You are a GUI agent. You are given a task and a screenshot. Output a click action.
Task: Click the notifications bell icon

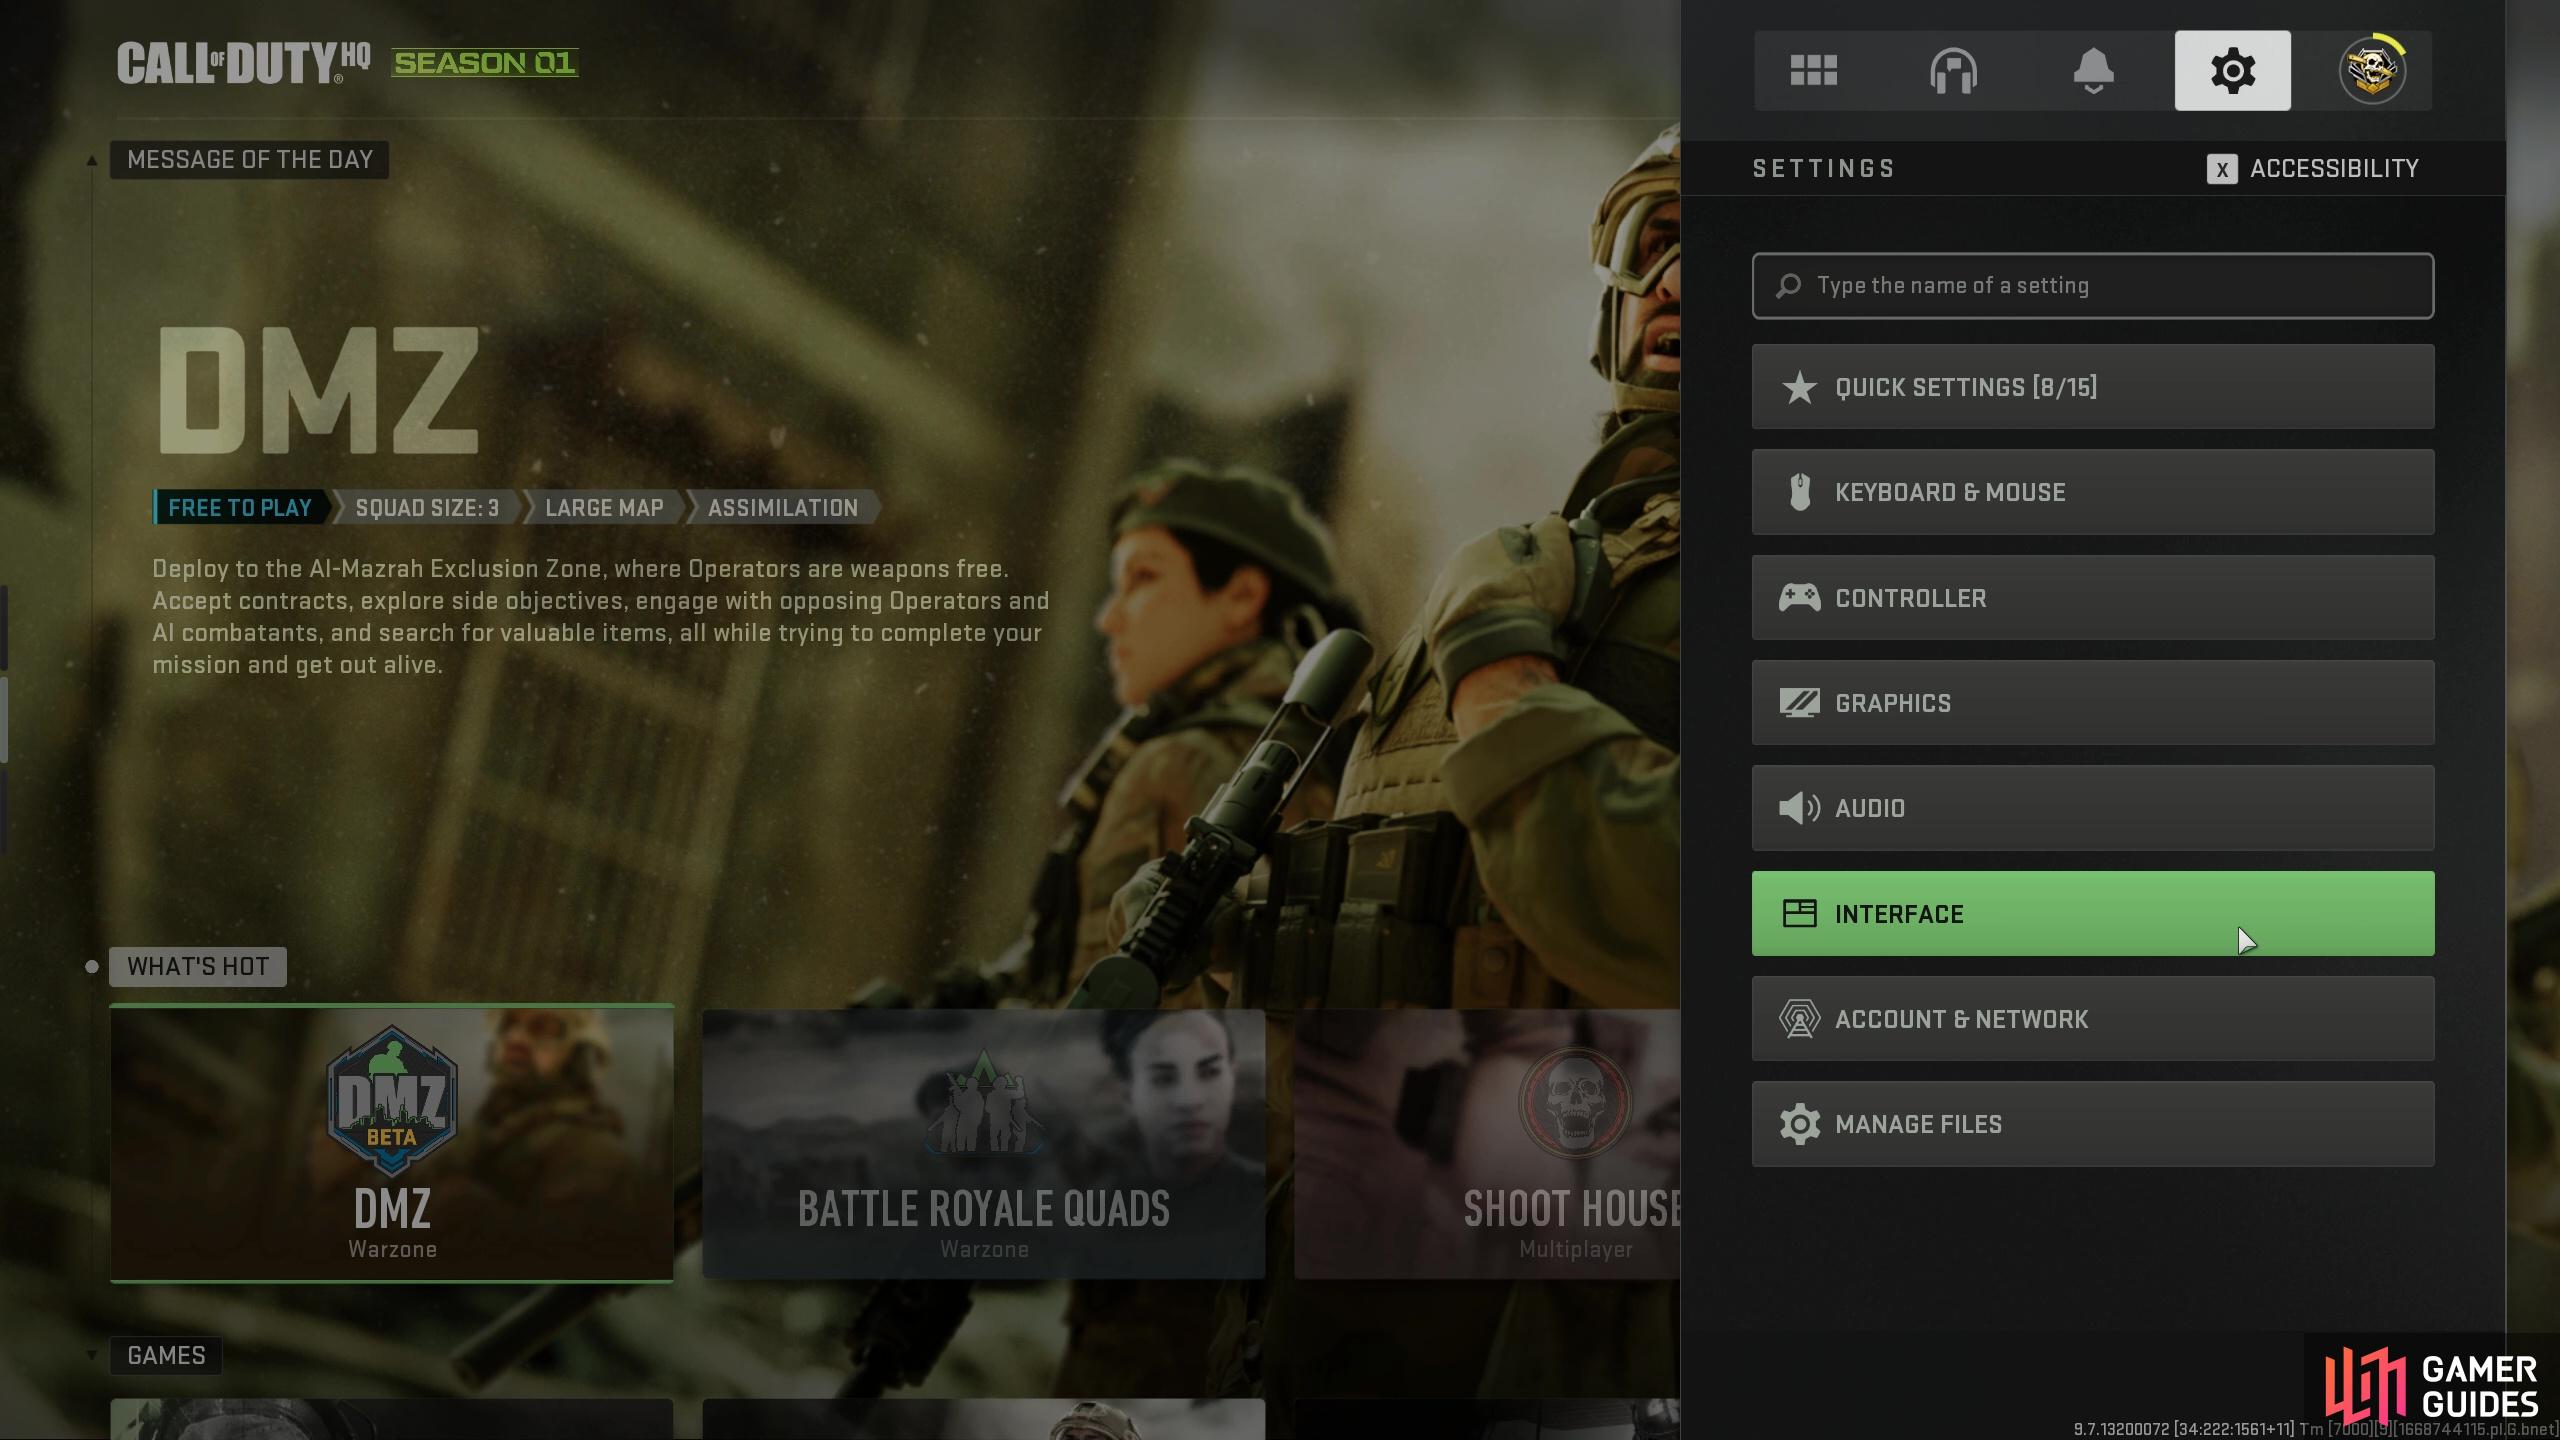pos(2092,70)
